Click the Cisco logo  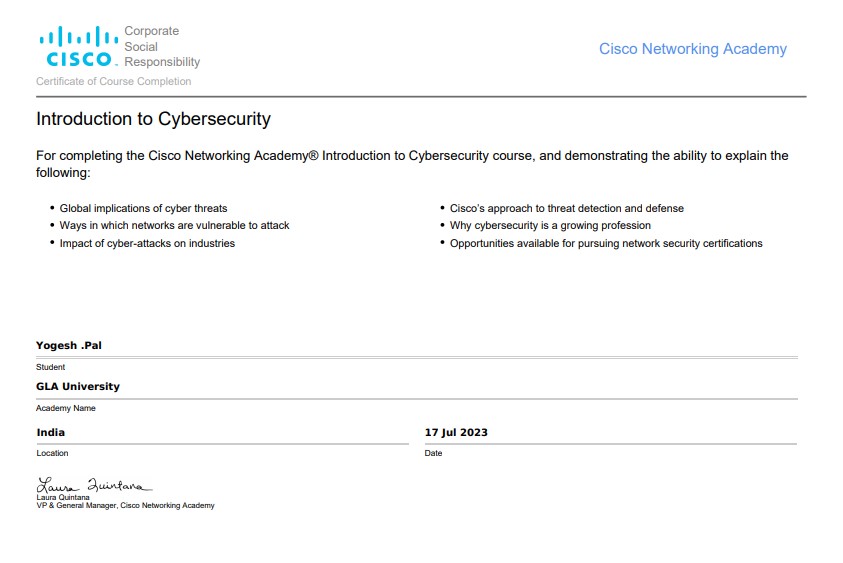(x=76, y=48)
